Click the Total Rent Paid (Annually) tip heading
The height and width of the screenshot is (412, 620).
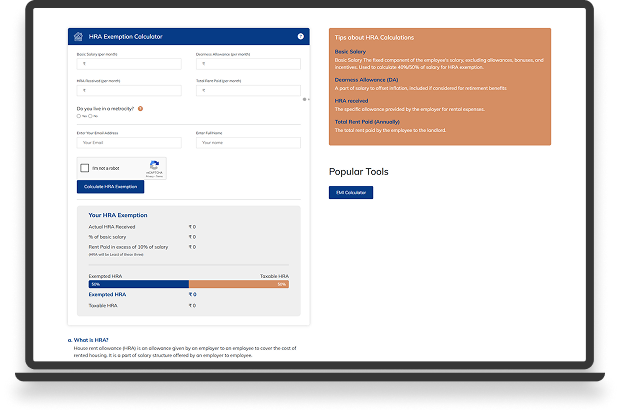(x=367, y=122)
